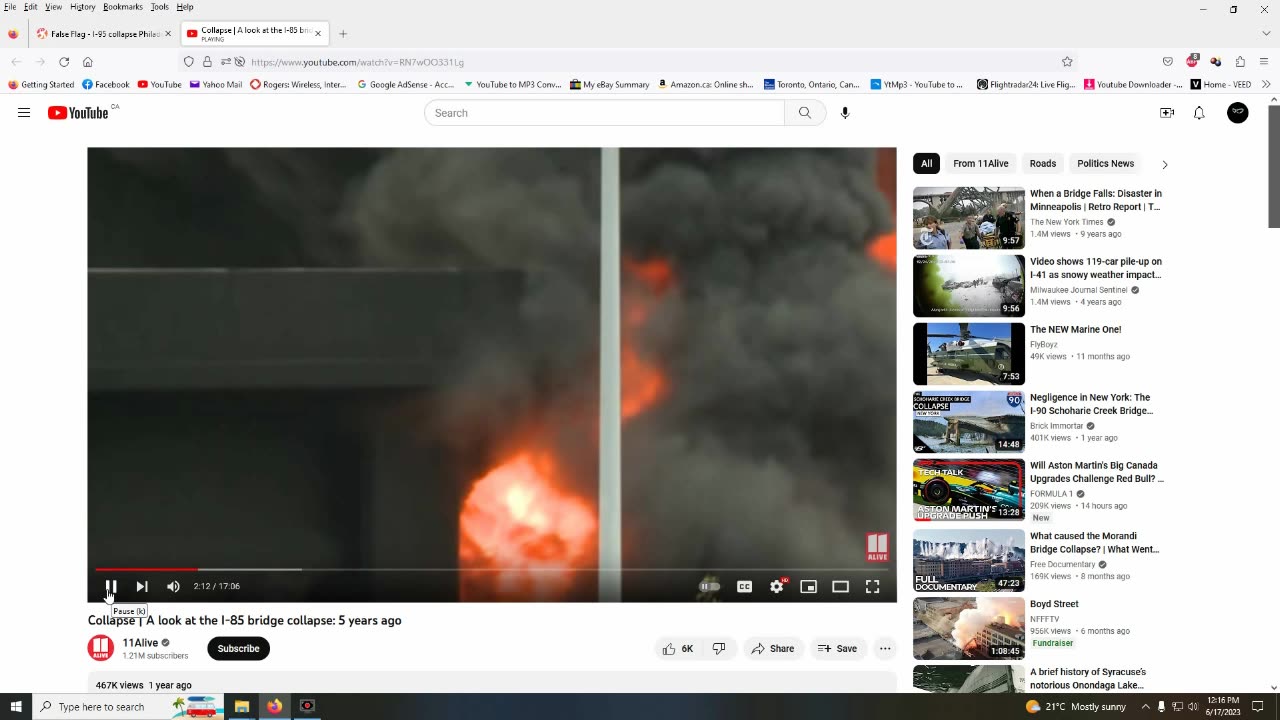Open the Schoharie Creek Bridge video title
Viewport: 1280px width, 720px height.
(x=1092, y=404)
